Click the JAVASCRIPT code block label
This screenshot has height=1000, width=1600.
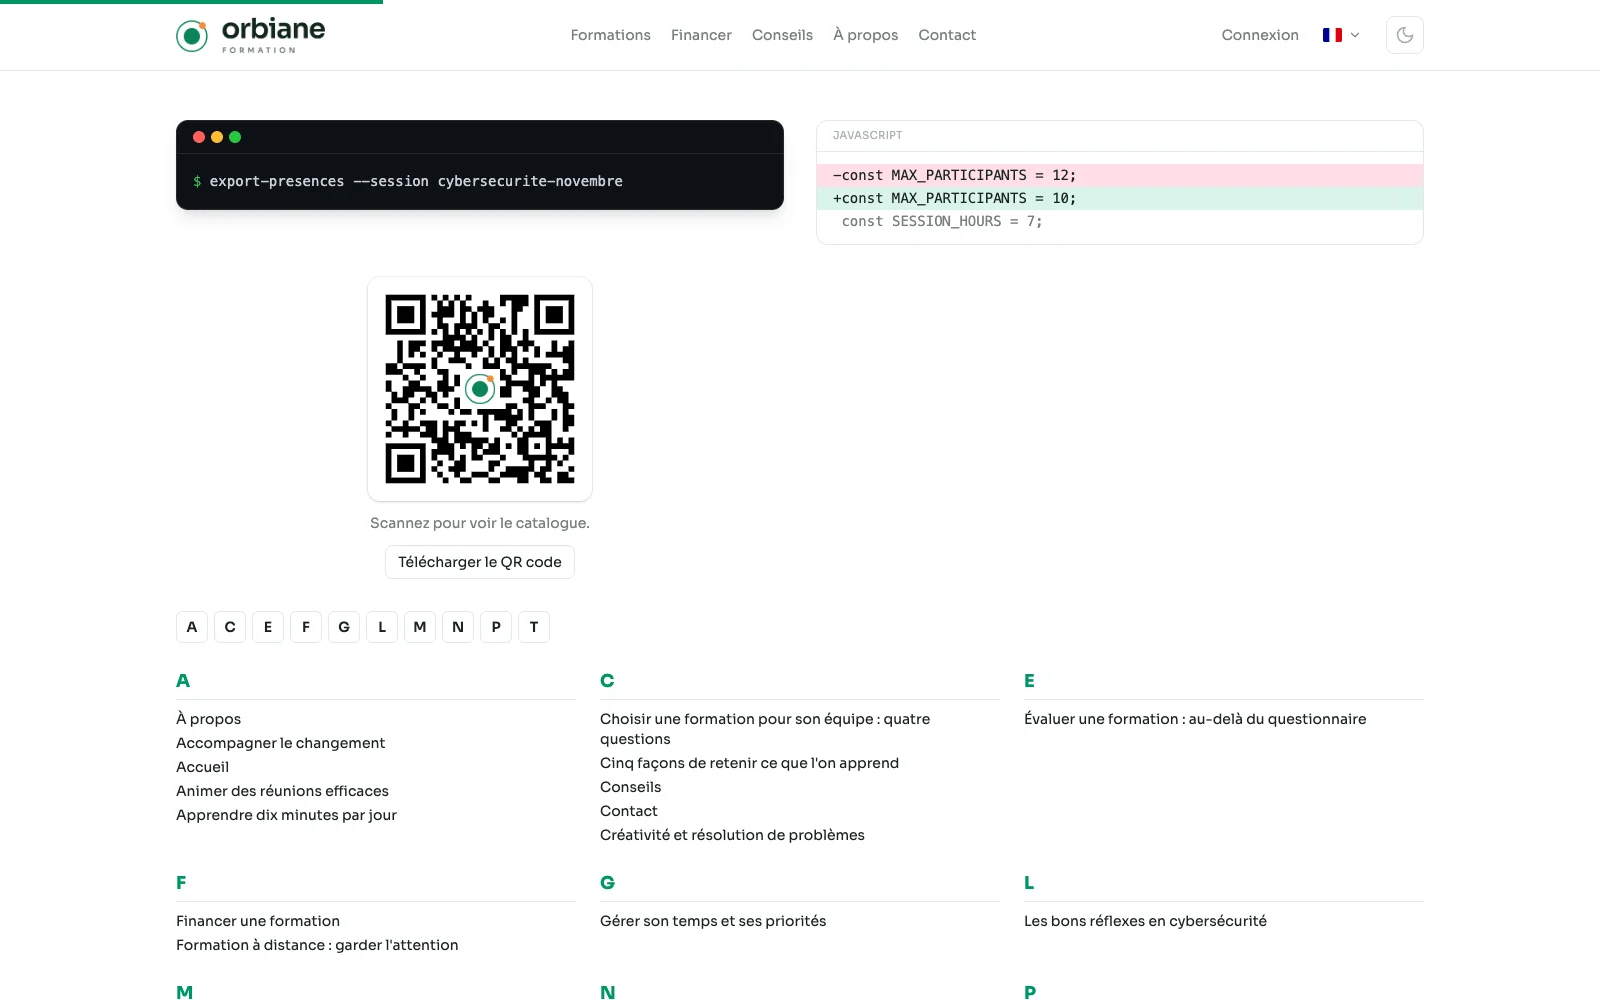click(867, 135)
